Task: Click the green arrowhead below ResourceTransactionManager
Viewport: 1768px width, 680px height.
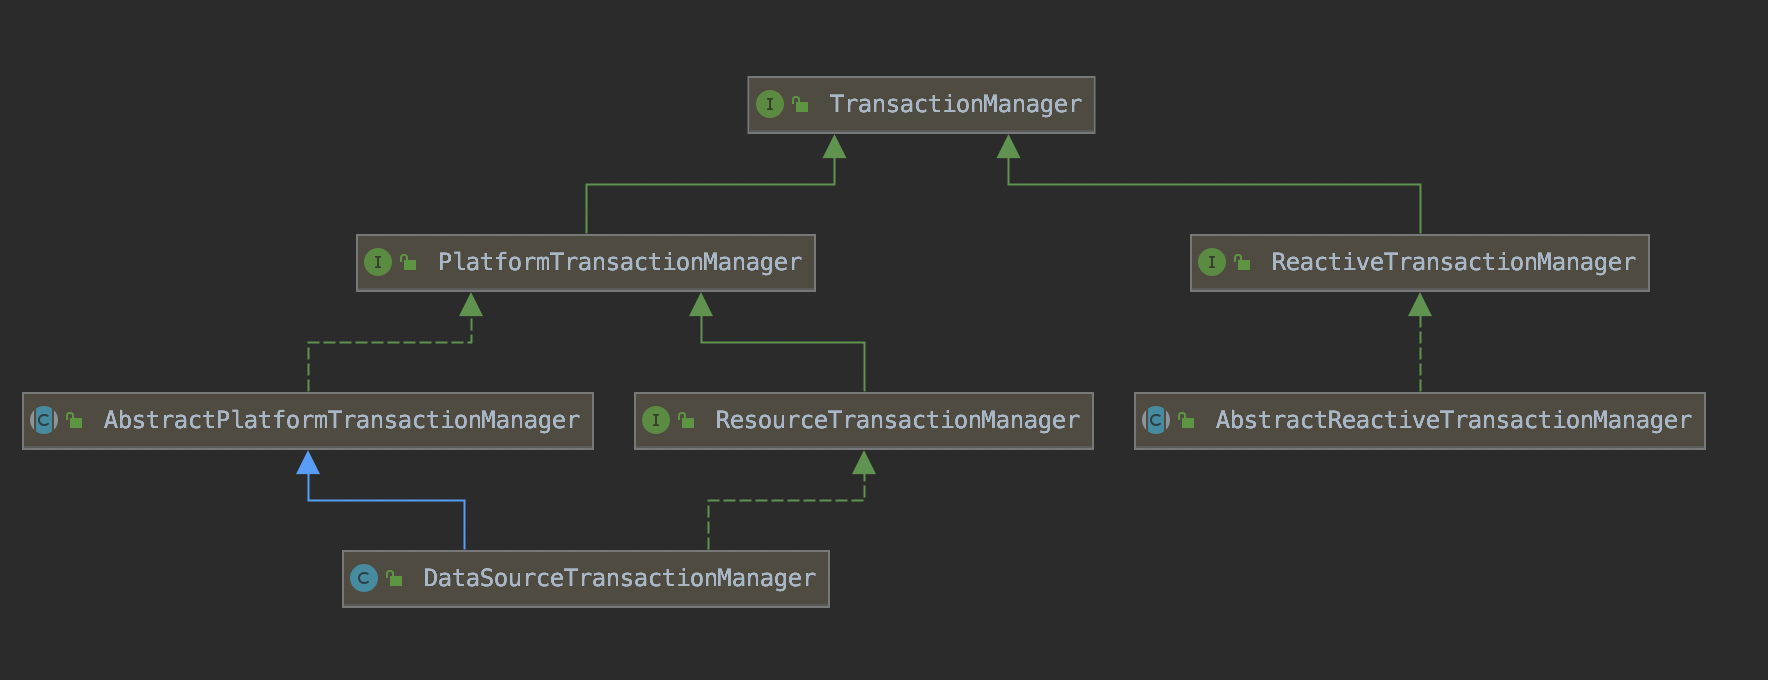Action: click(x=864, y=463)
